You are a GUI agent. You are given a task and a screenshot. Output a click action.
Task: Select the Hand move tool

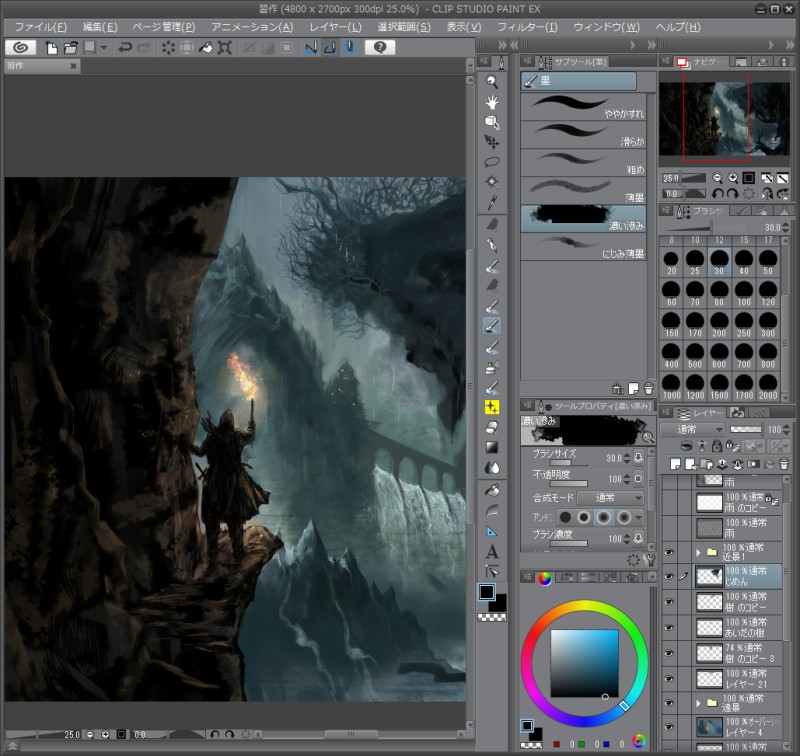tap(492, 101)
